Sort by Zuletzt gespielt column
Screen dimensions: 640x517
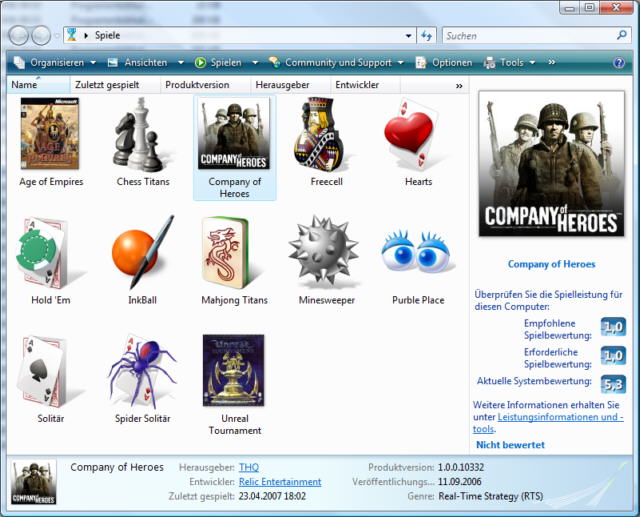click(x=115, y=85)
